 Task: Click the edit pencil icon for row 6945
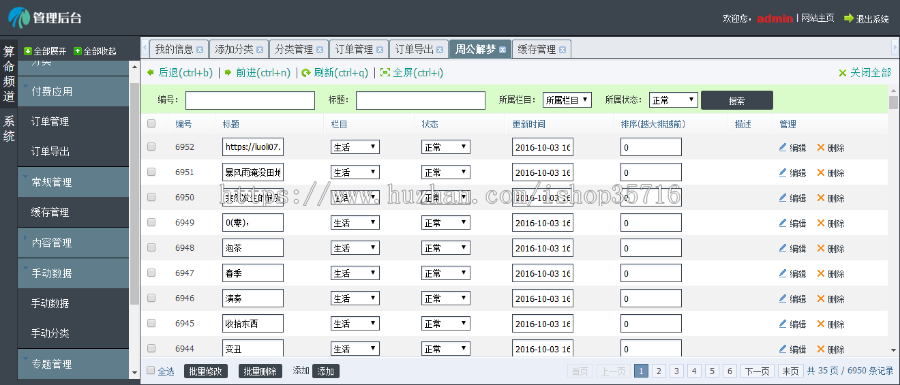[782, 324]
